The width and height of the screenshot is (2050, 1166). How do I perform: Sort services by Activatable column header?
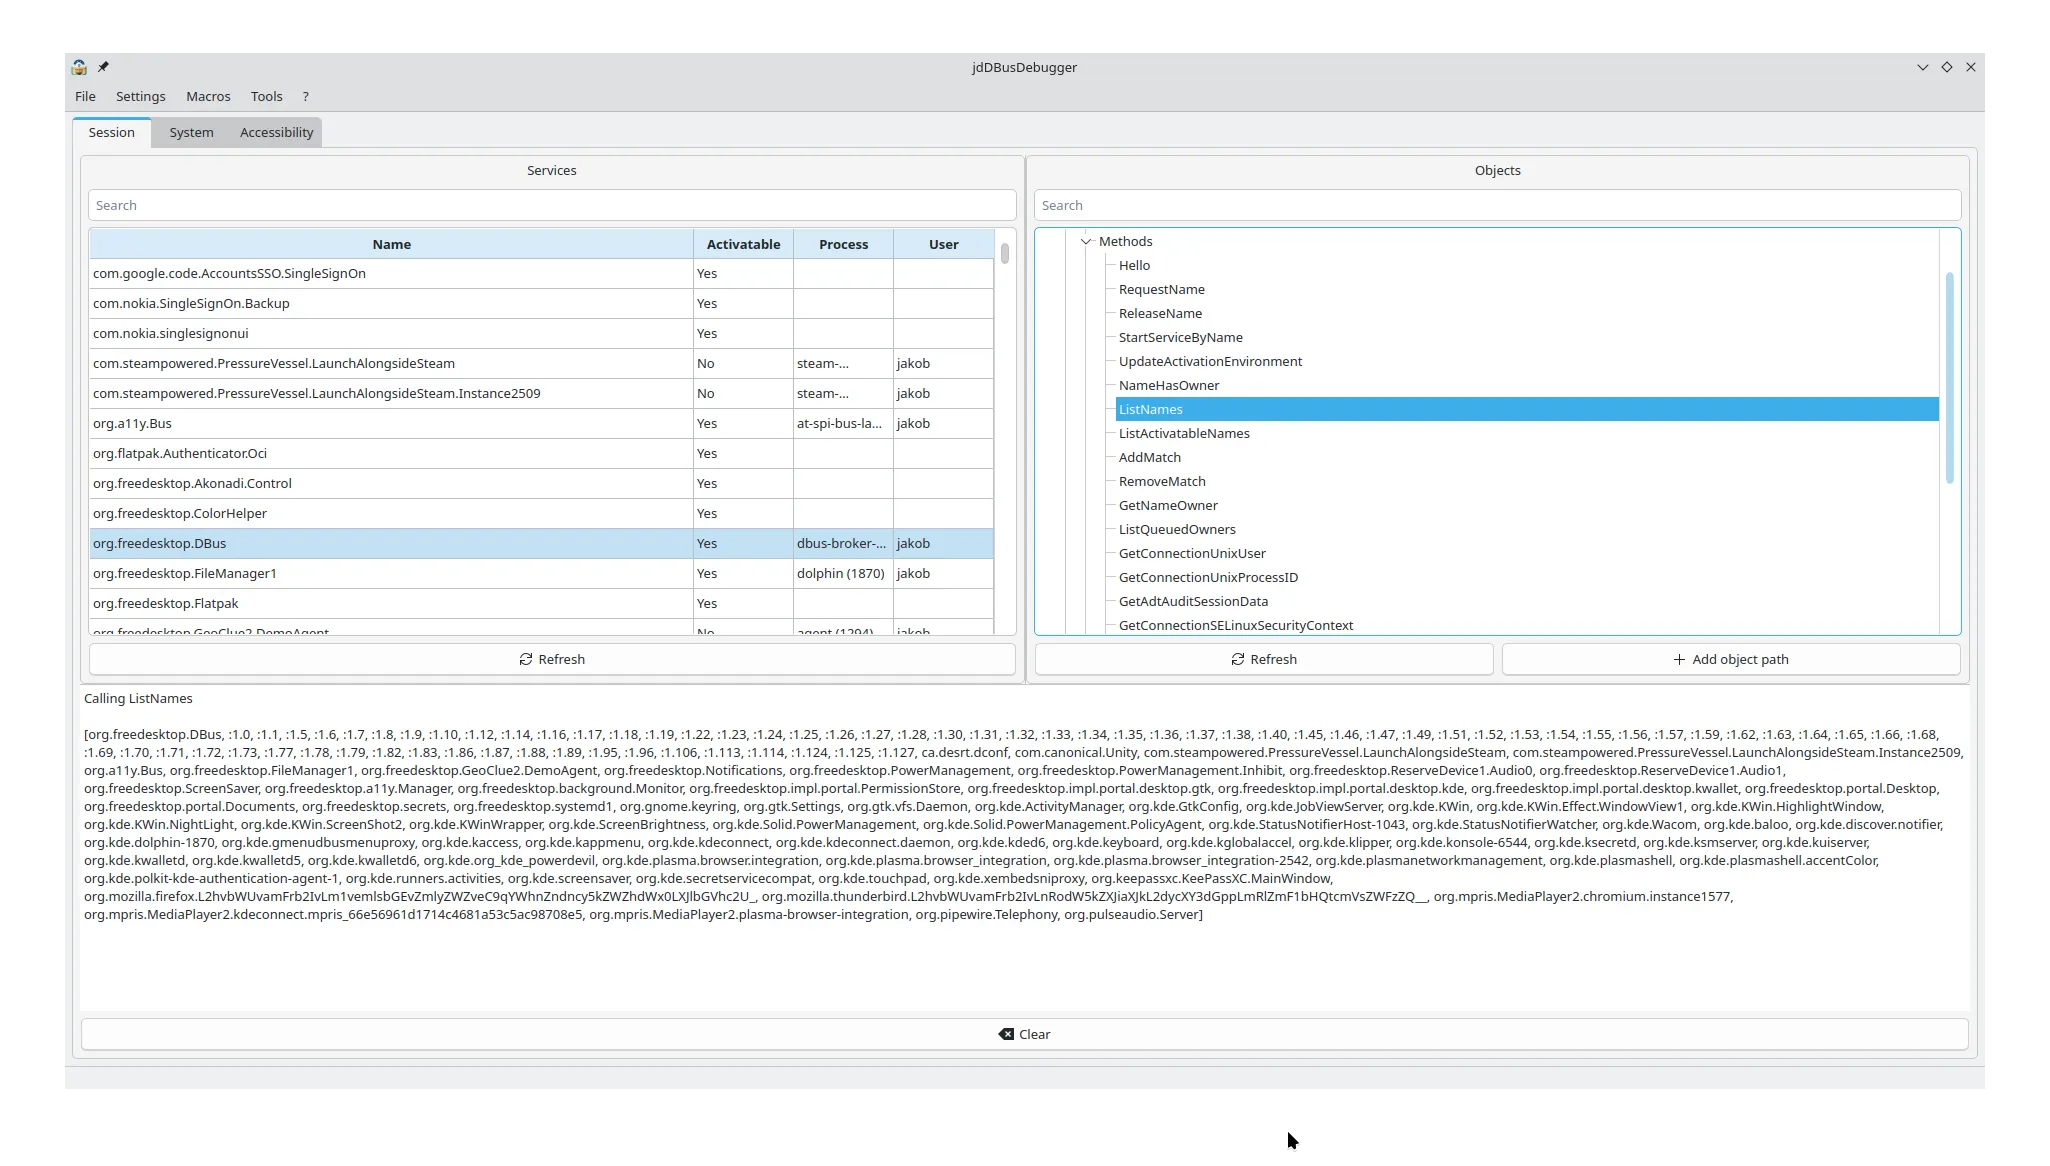click(743, 244)
